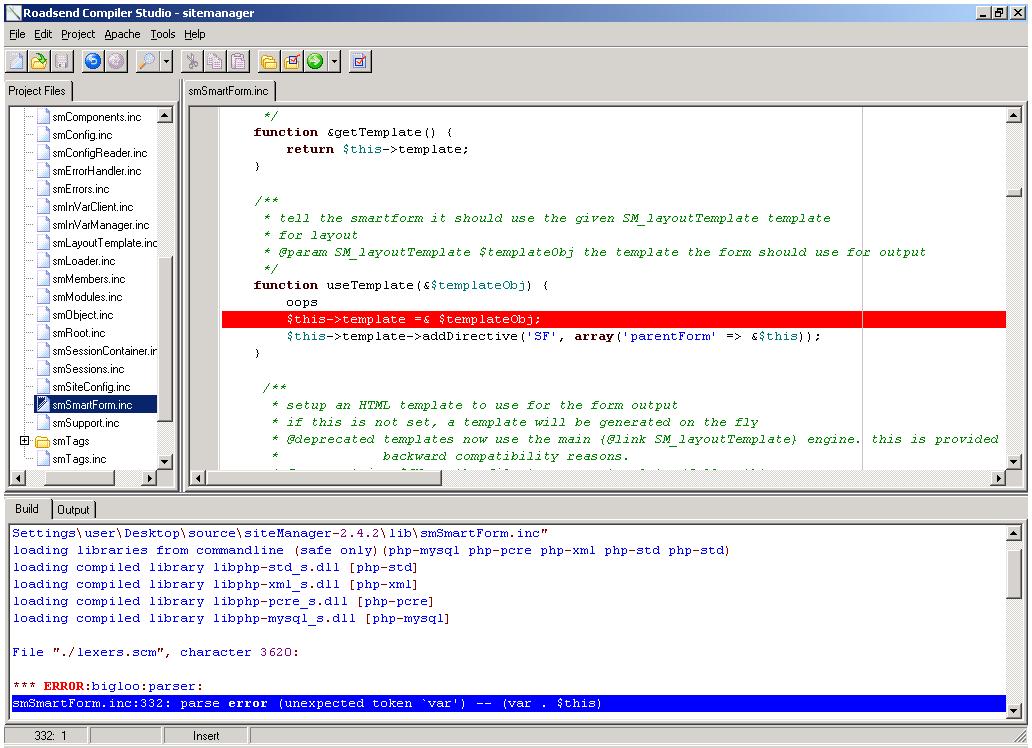Select smLoader.inc in project files
The width and height of the screenshot is (1032, 748).
(x=84, y=261)
